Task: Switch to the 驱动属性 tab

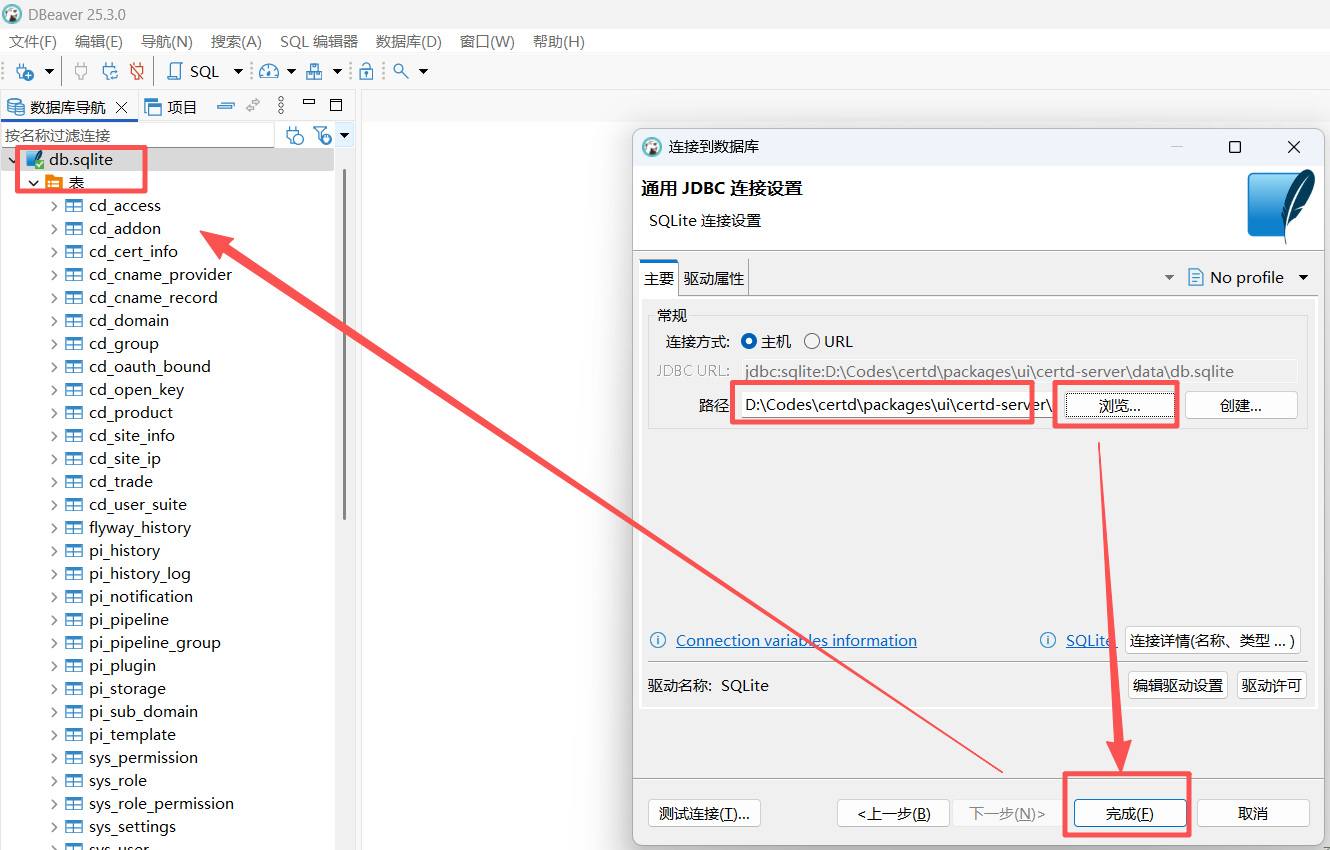Action: coord(714,279)
